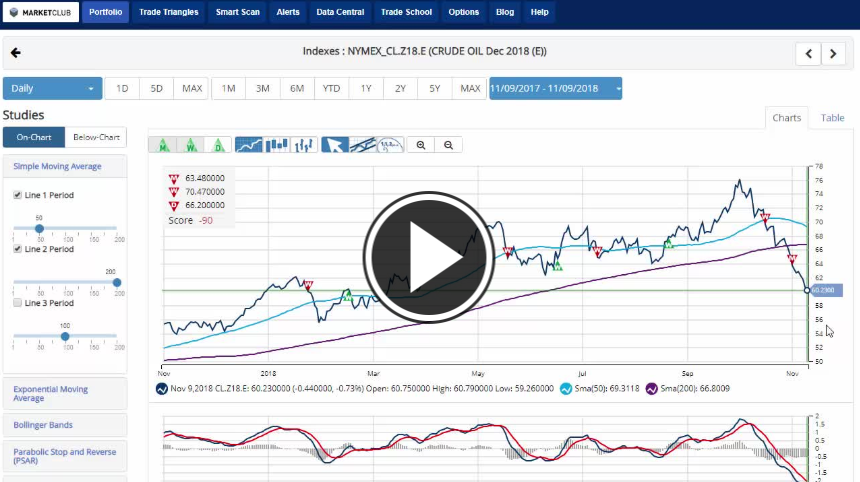Select the candlestick chart style icon
The width and height of the screenshot is (860, 482).
click(x=276, y=145)
